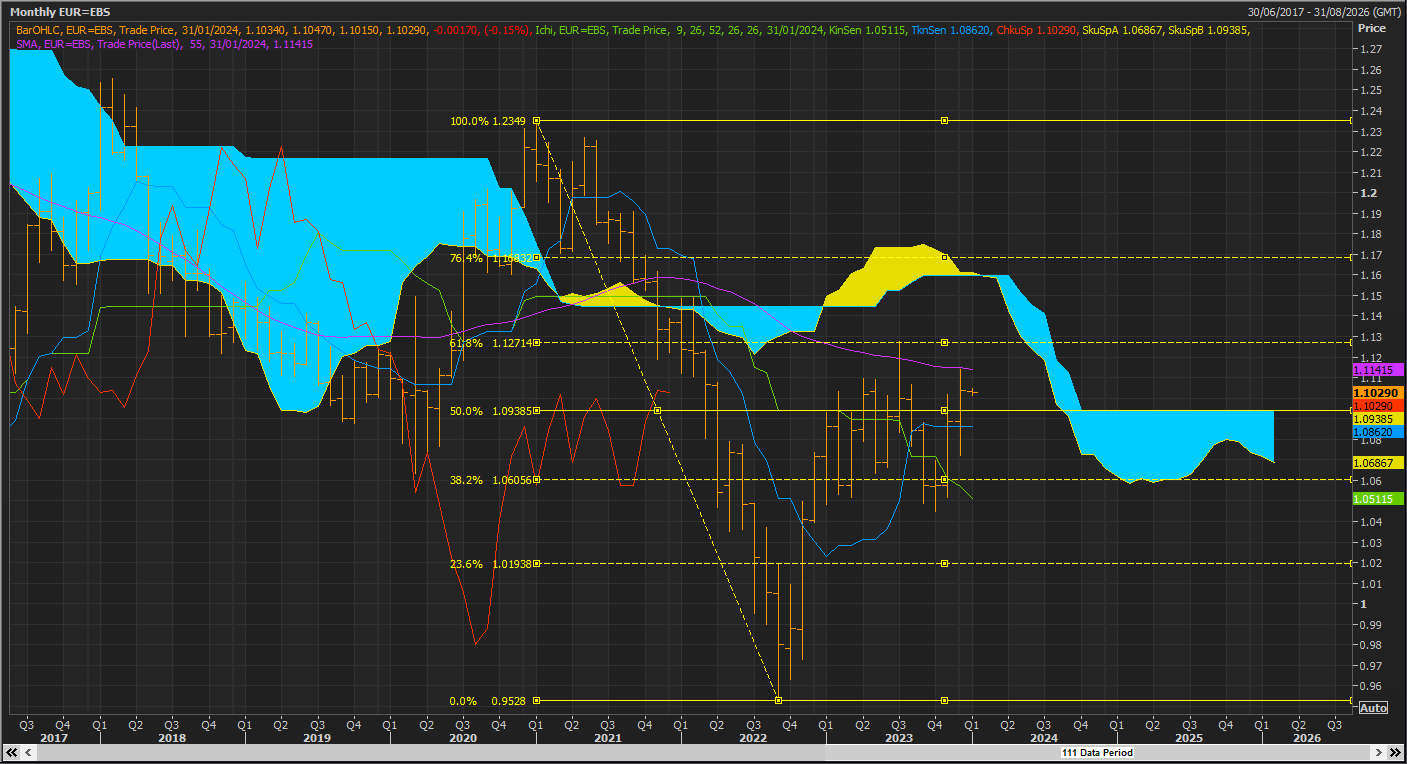Screen dimensions: 1407x764
Task: Click the Price axis header label
Action: [1371, 28]
